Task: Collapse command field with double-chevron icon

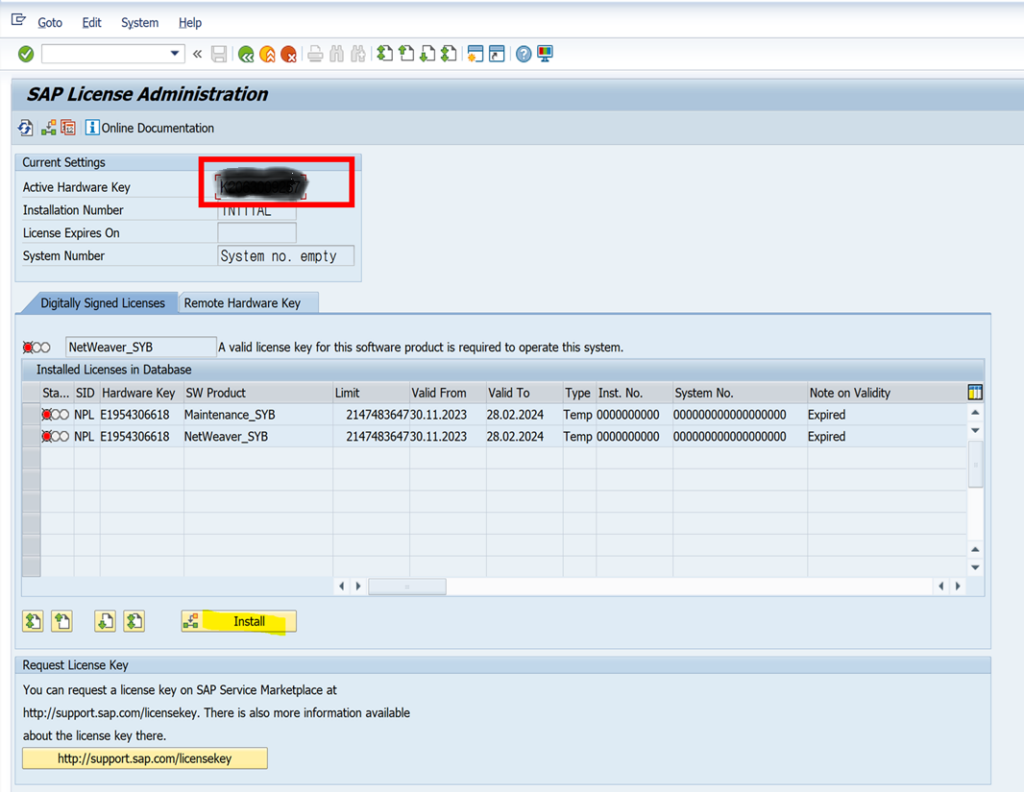Action: click(x=197, y=54)
